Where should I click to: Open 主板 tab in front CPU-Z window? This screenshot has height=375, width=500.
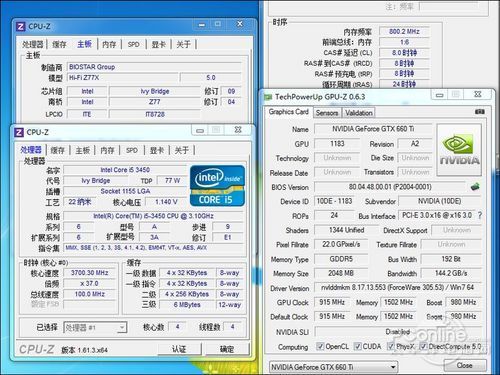[82, 150]
